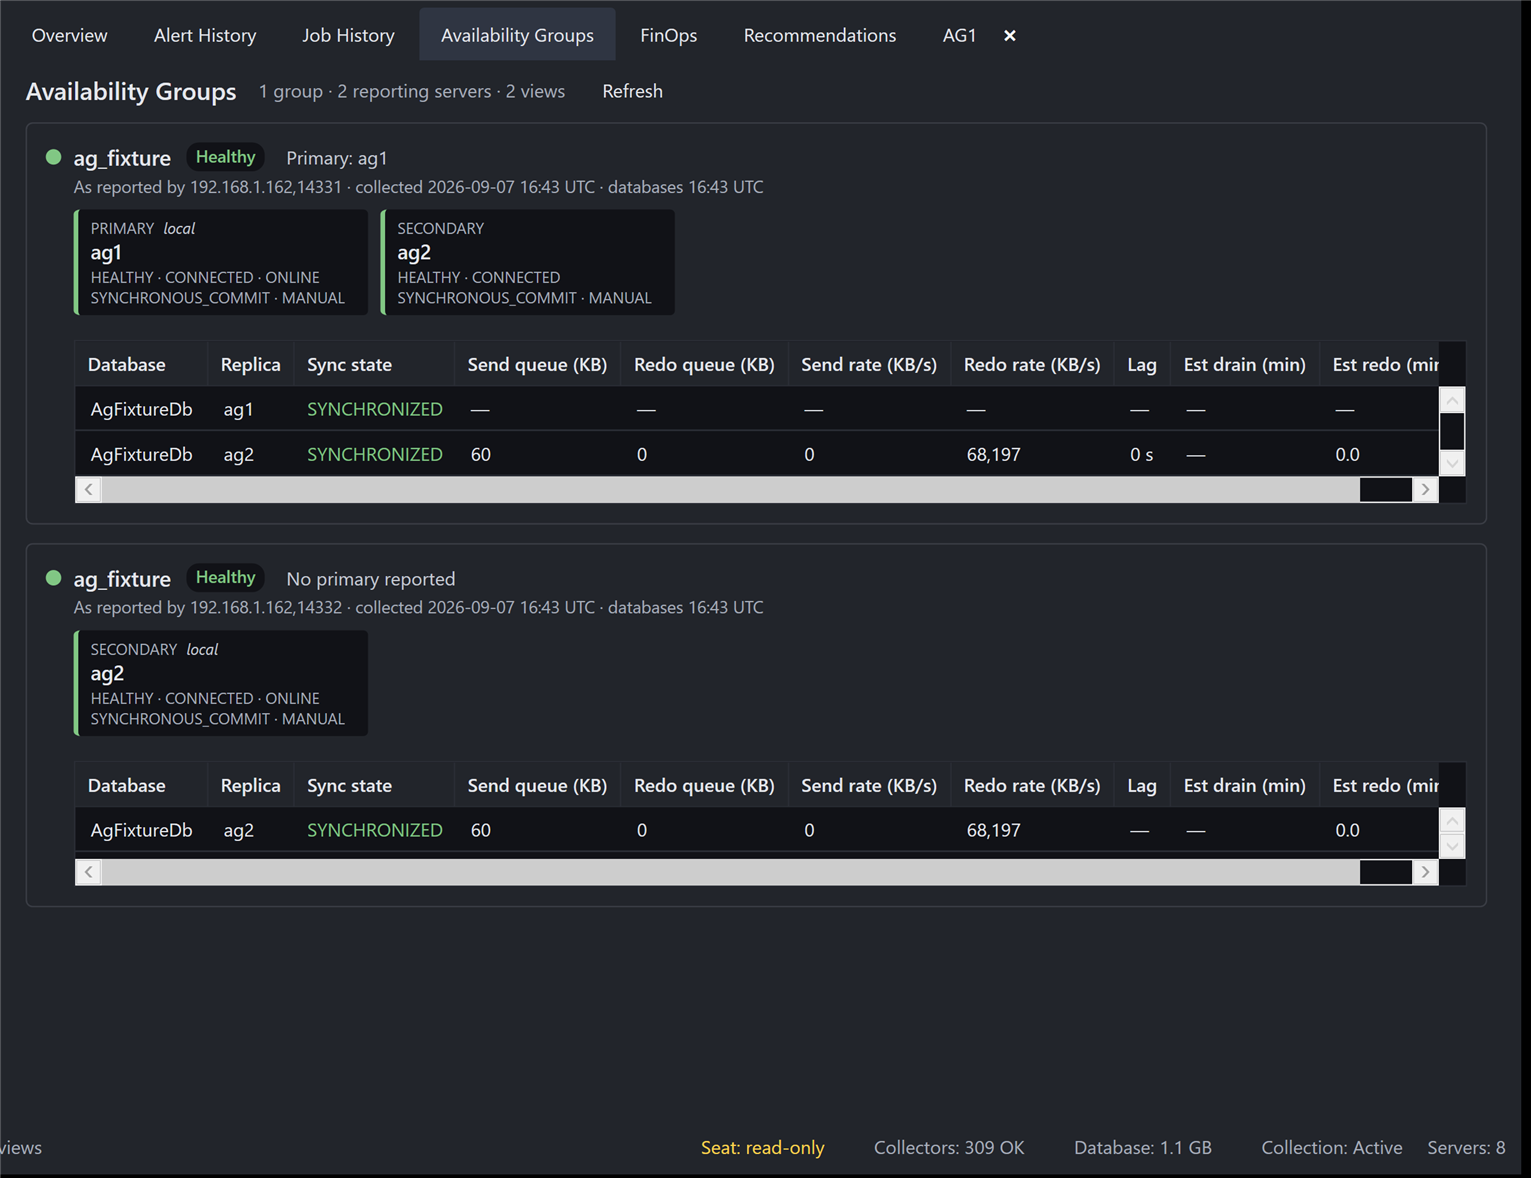Screen dimensions: 1531x1178
Task: Click the Healthy badge beside "No primary reported"
Action: click(226, 578)
